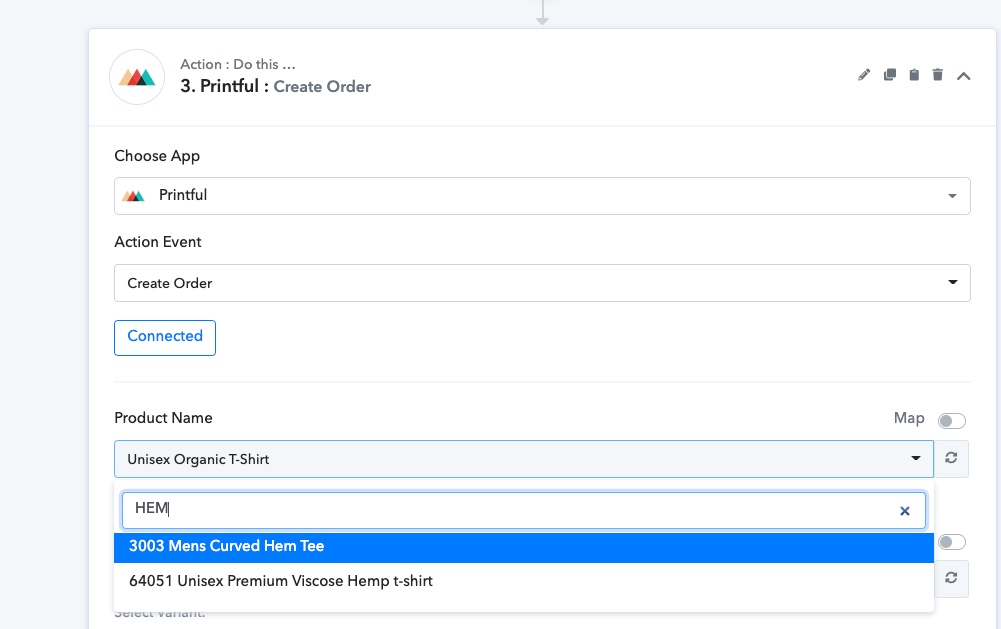Click the 3. Printful : Create Order title
This screenshot has height=629, width=1001.
(275, 86)
